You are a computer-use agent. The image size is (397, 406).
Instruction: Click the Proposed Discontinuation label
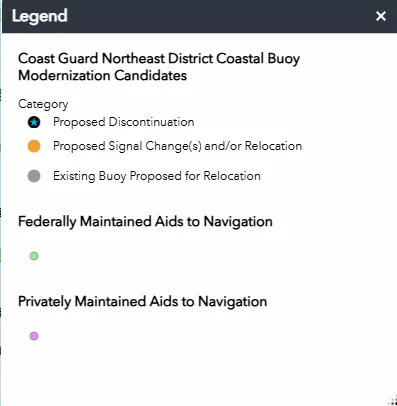coord(124,122)
